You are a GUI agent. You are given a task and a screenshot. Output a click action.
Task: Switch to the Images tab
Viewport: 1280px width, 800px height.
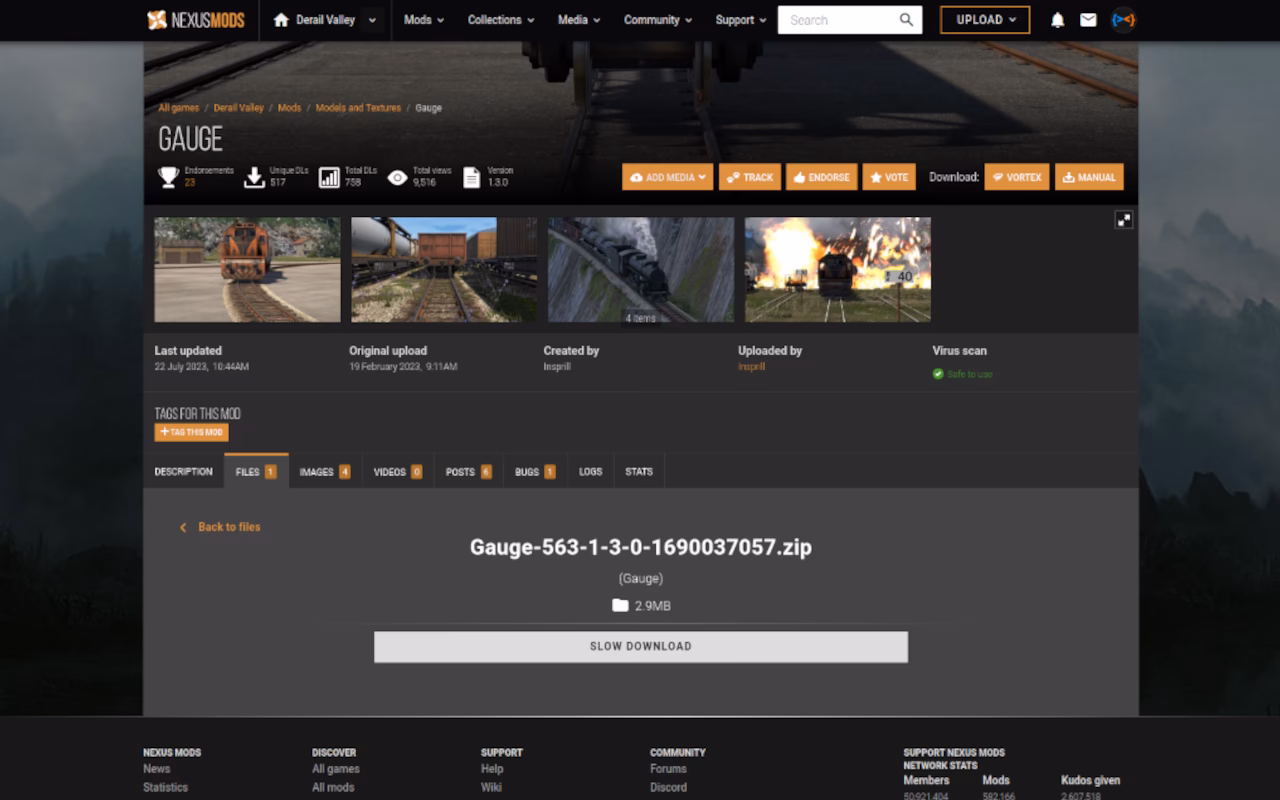coord(325,472)
